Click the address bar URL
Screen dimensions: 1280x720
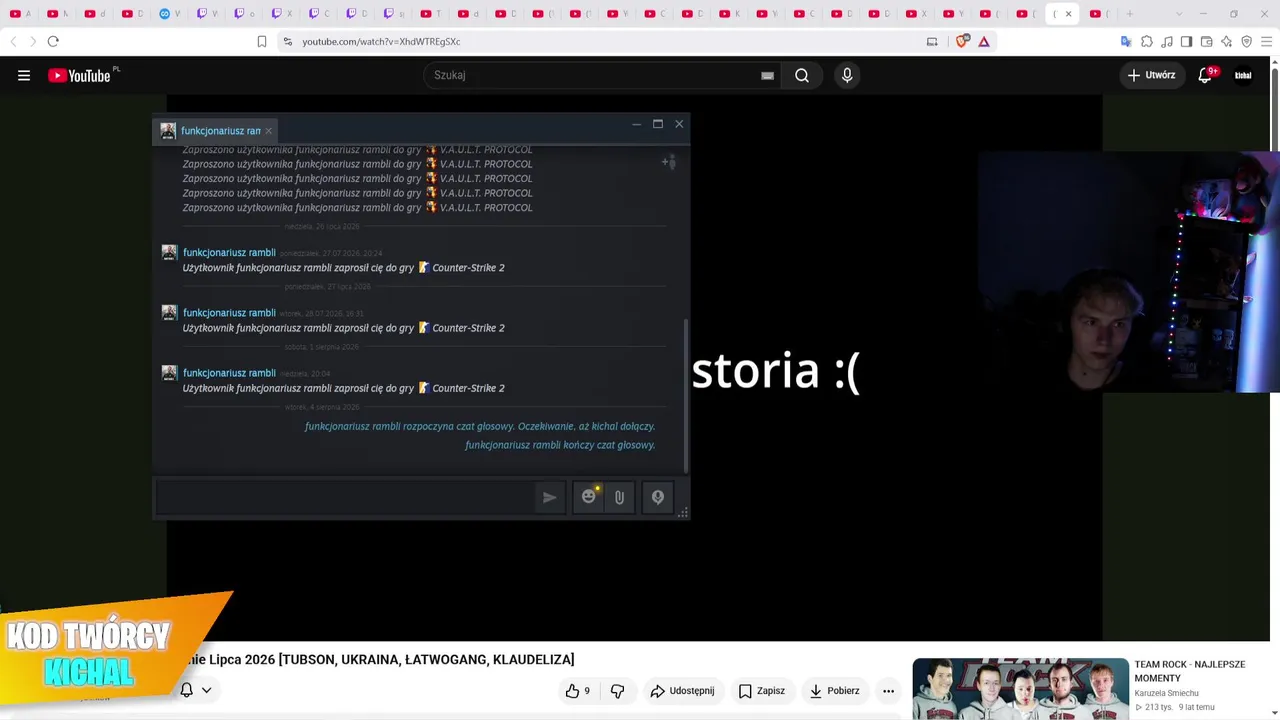pos(381,41)
